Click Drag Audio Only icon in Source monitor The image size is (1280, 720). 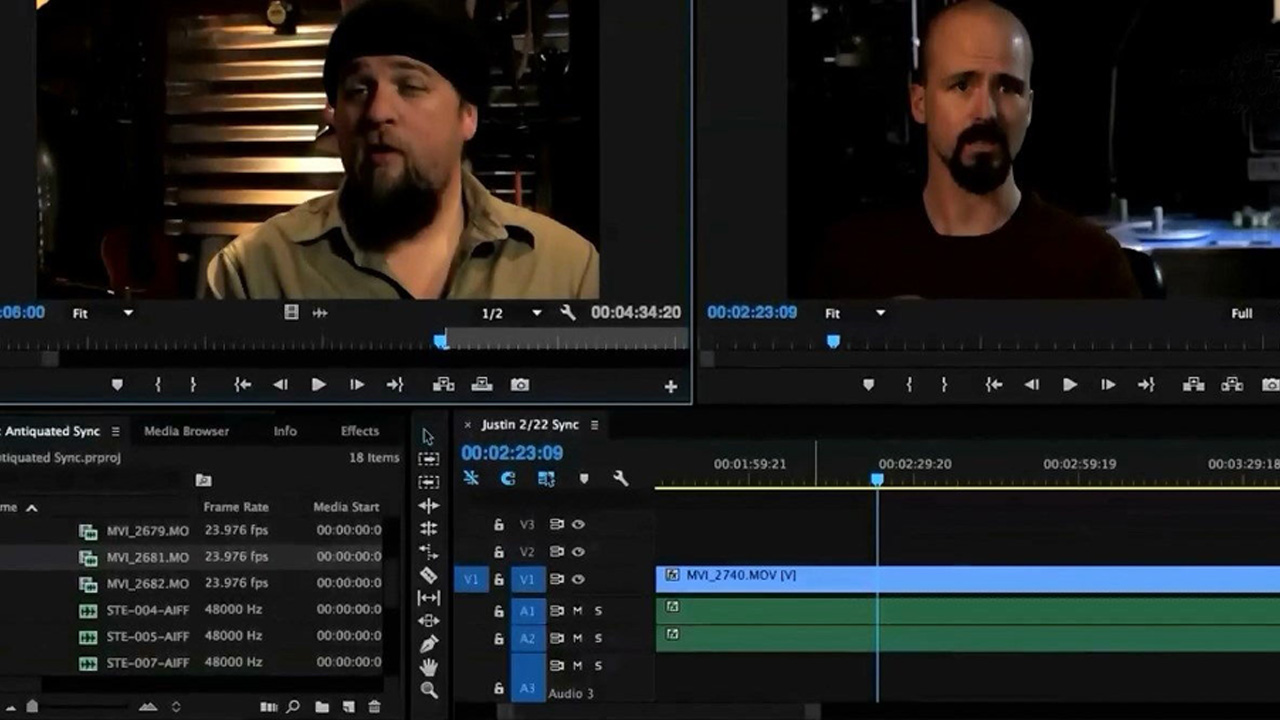[x=320, y=313]
